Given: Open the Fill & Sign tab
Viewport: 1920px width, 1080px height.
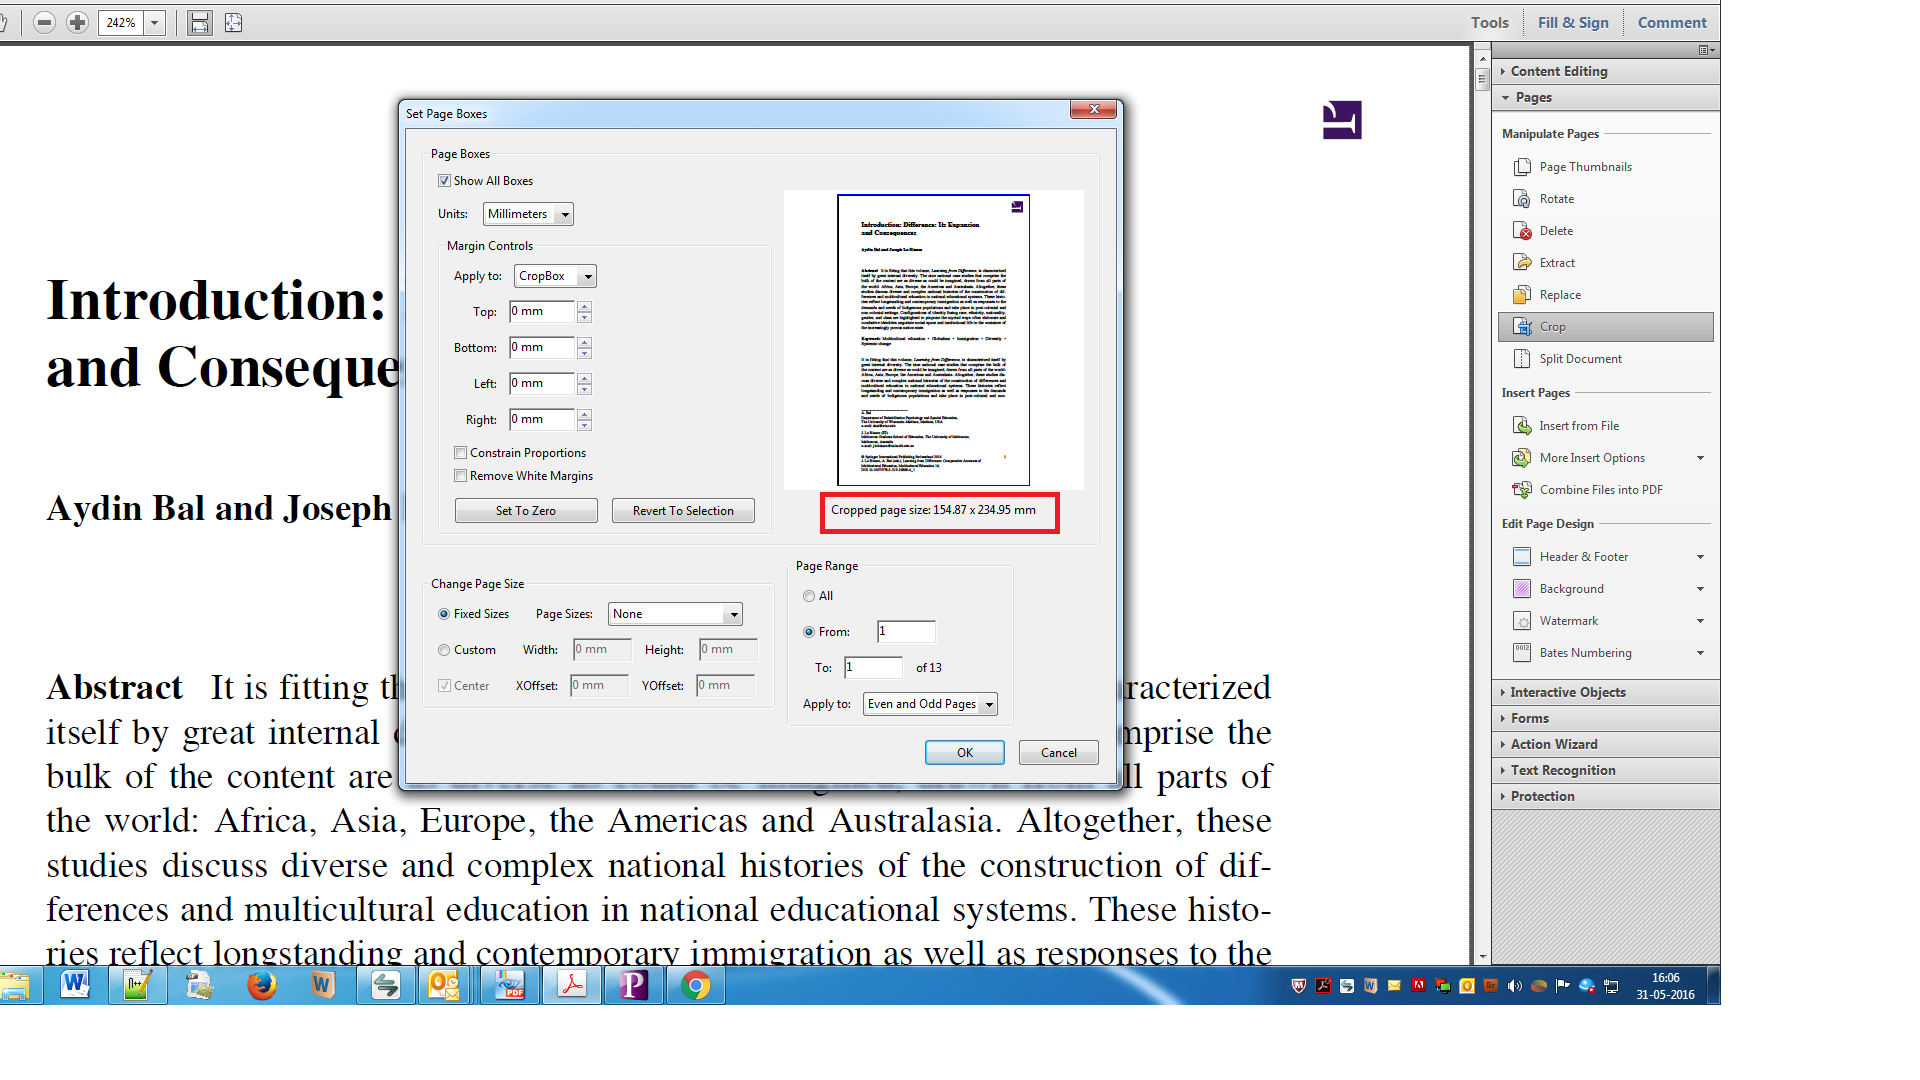Looking at the screenshot, I should click(x=1573, y=22).
